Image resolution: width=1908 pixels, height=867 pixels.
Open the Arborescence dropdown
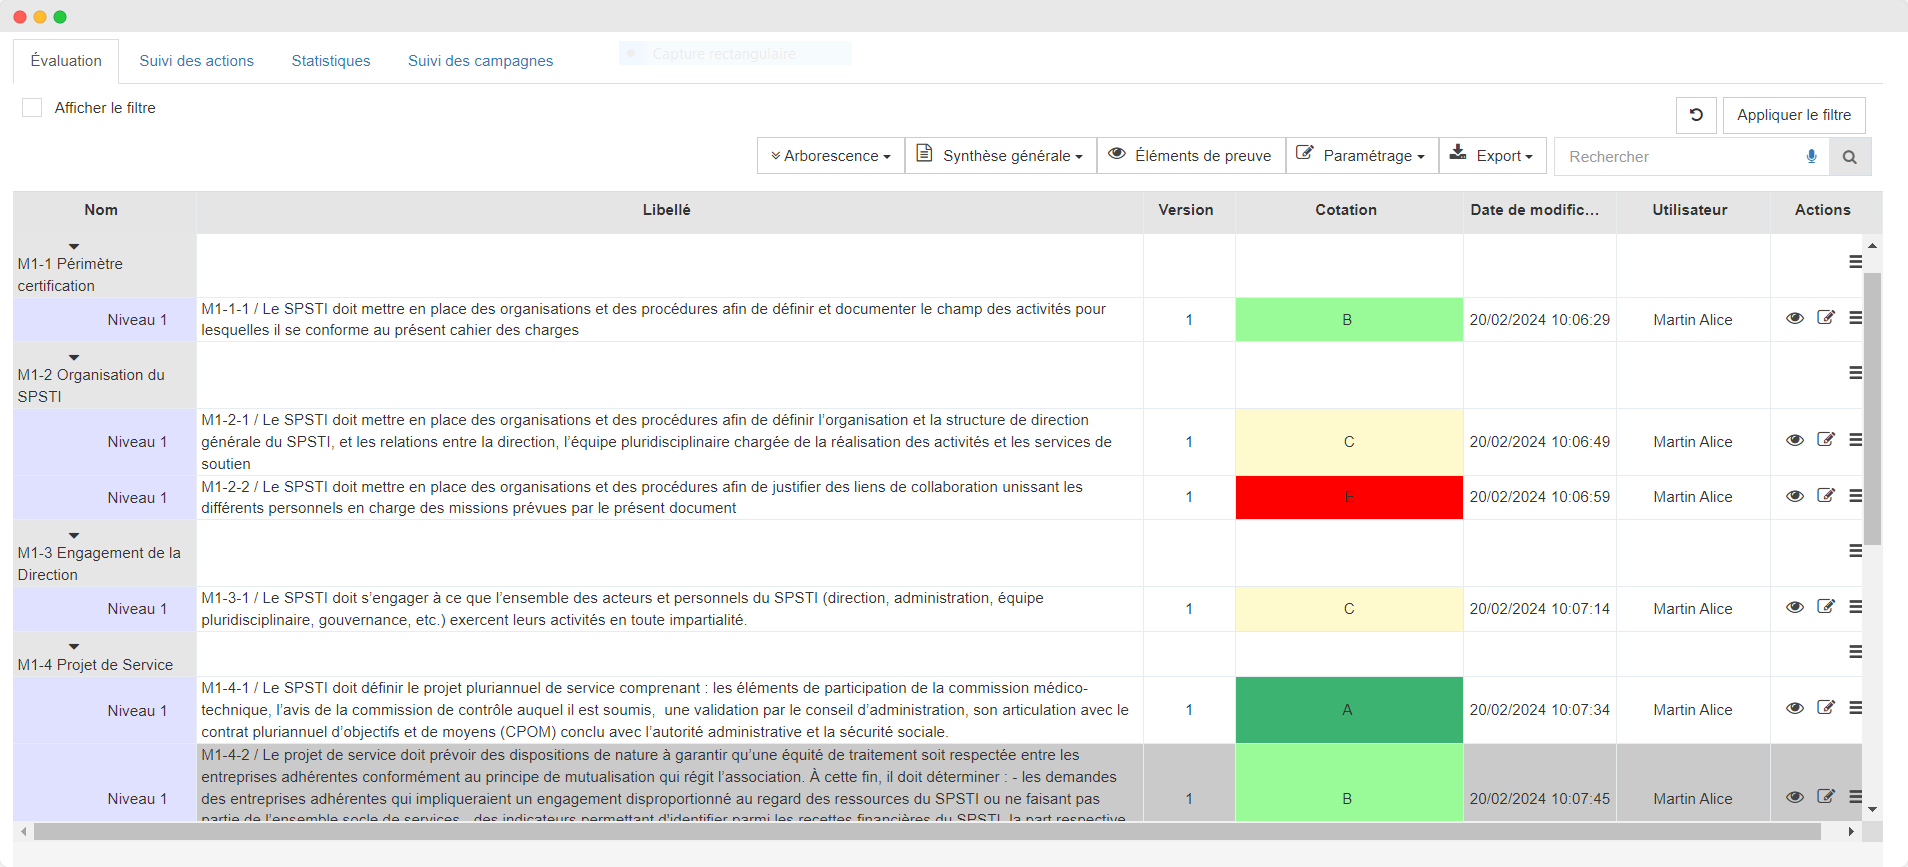(x=831, y=156)
